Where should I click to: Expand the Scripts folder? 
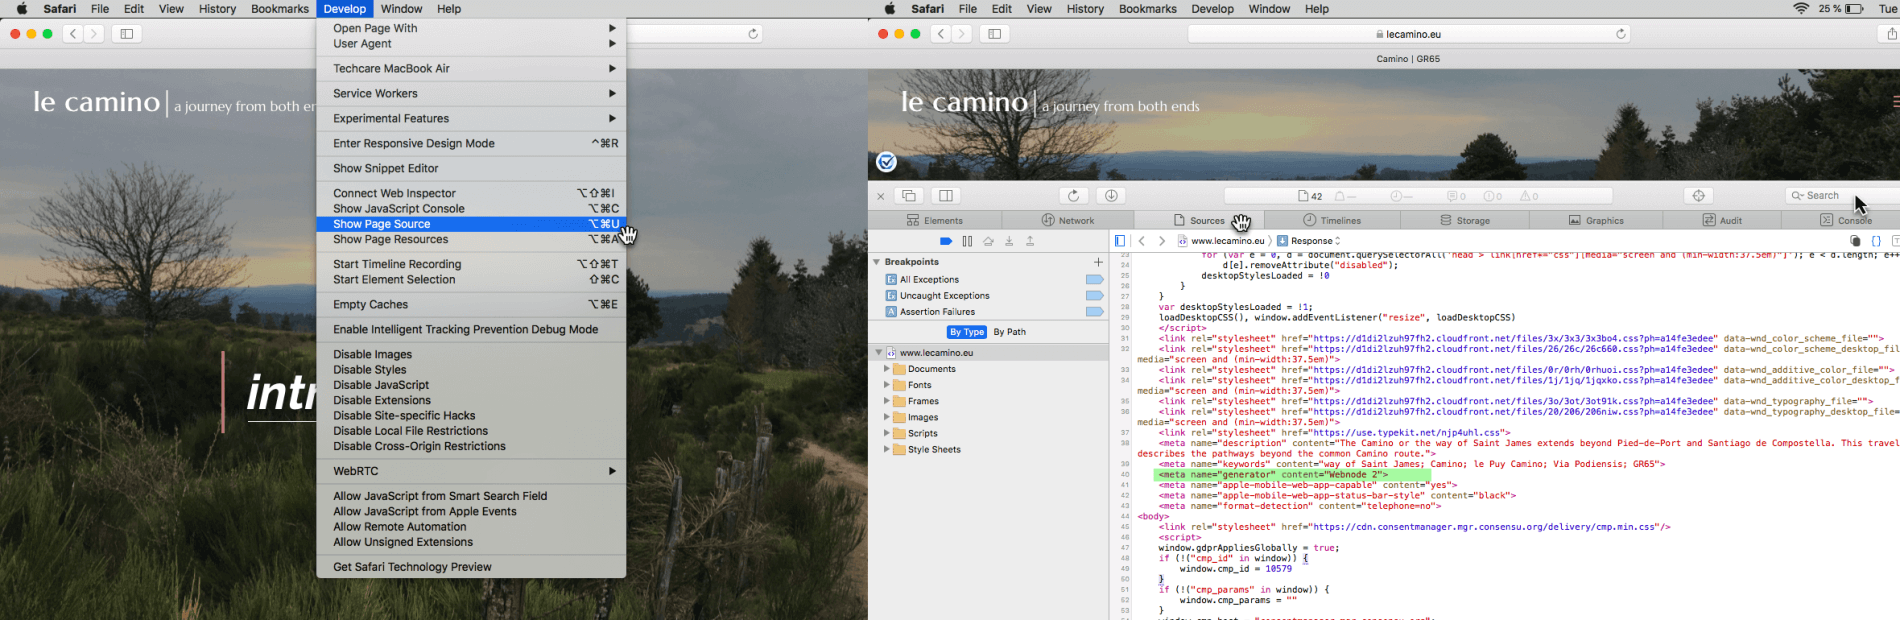click(x=886, y=434)
